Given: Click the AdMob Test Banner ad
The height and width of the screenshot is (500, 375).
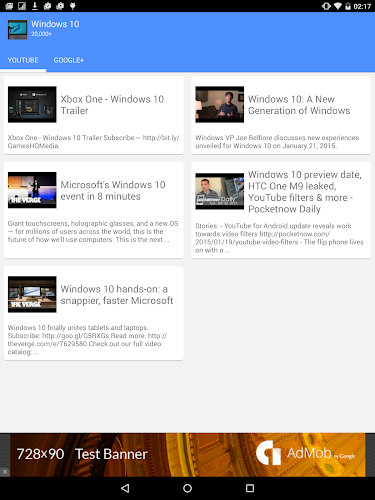Looking at the screenshot, I should pos(187,455).
